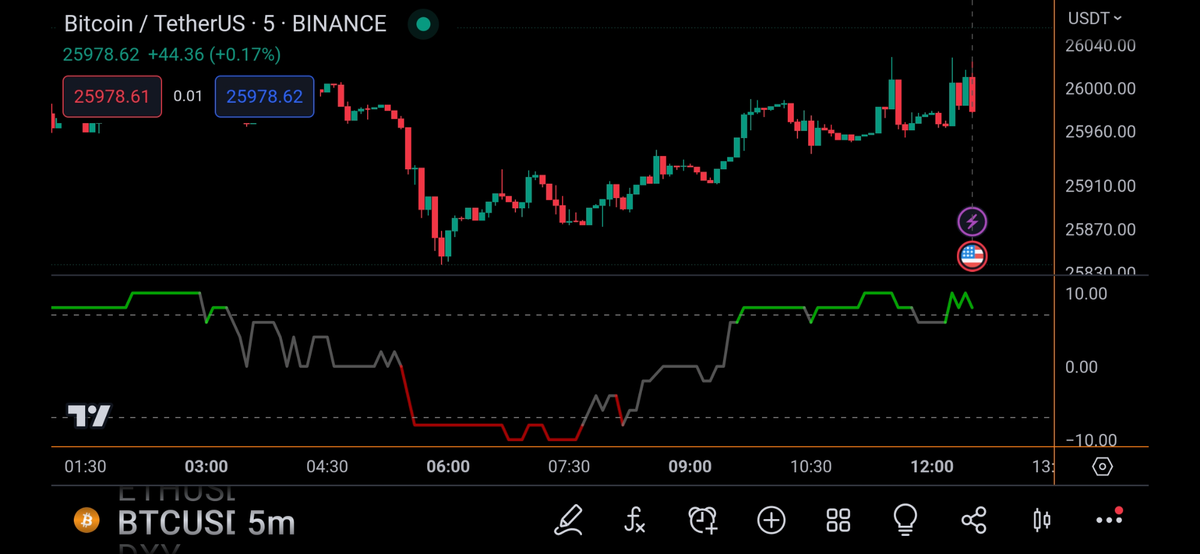Open the BTCUSD symbol selector
This screenshot has height=554, width=1200.
tap(175, 522)
